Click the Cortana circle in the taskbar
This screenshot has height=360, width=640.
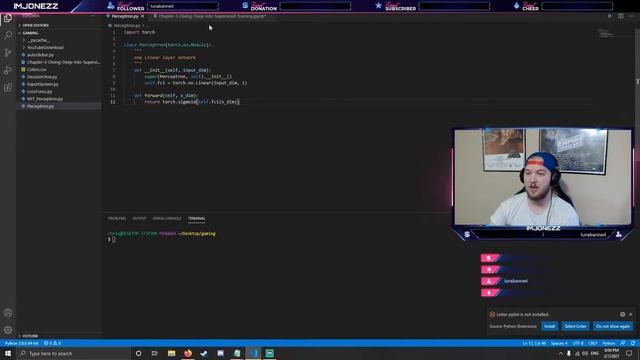(x=138, y=353)
